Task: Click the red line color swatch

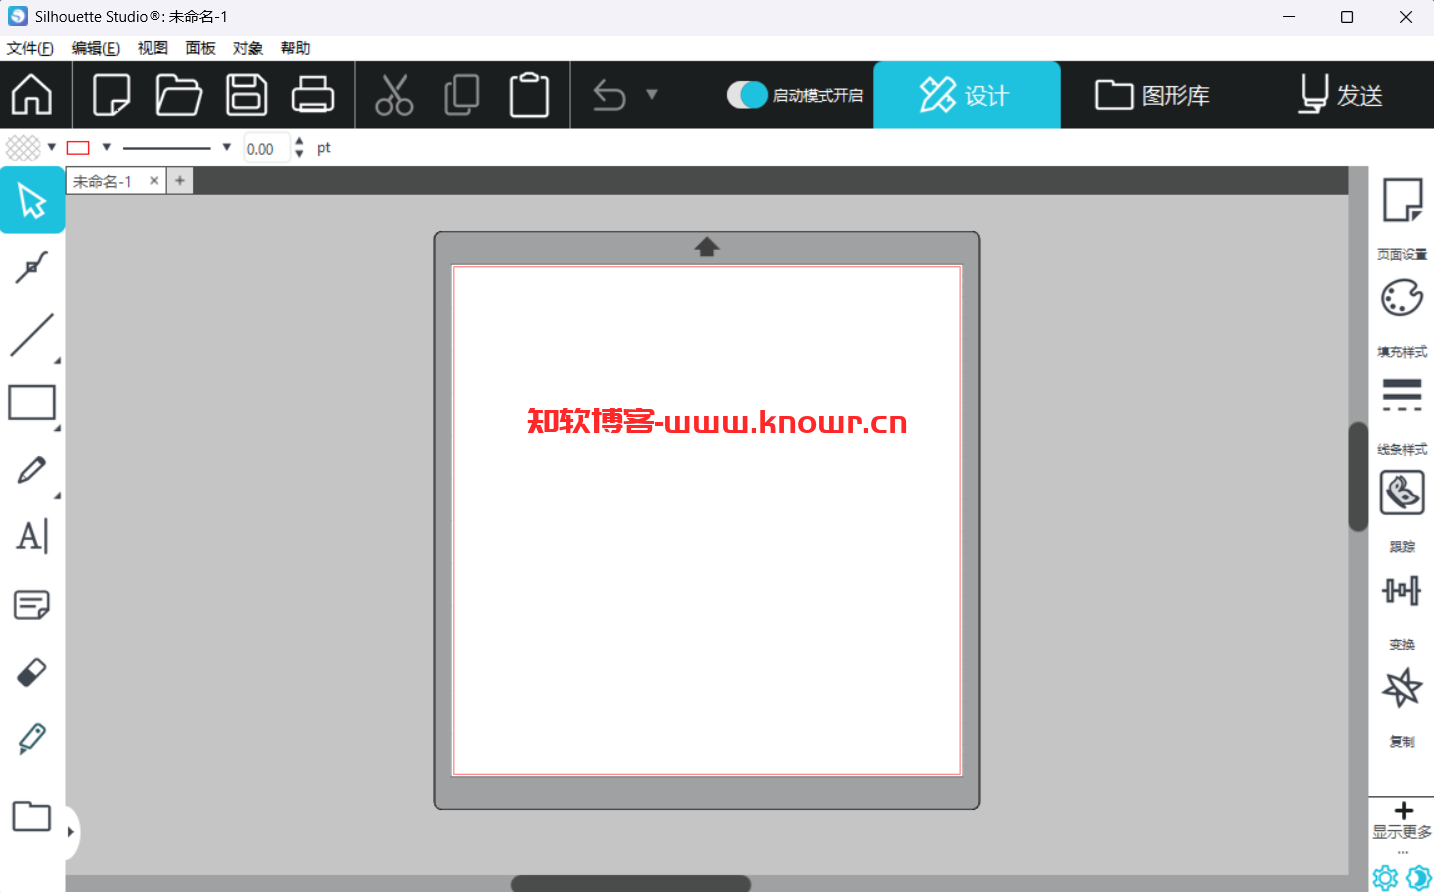Action: (x=78, y=148)
